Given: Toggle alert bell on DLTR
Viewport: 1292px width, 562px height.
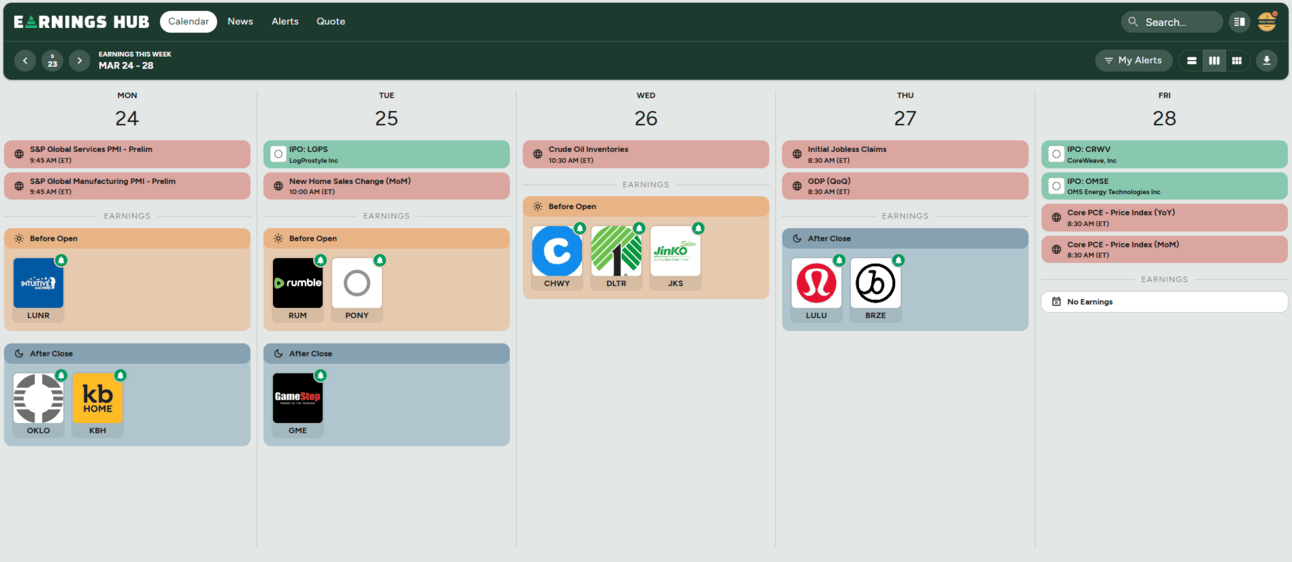Looking at the screenshot, I should (639, 228).
